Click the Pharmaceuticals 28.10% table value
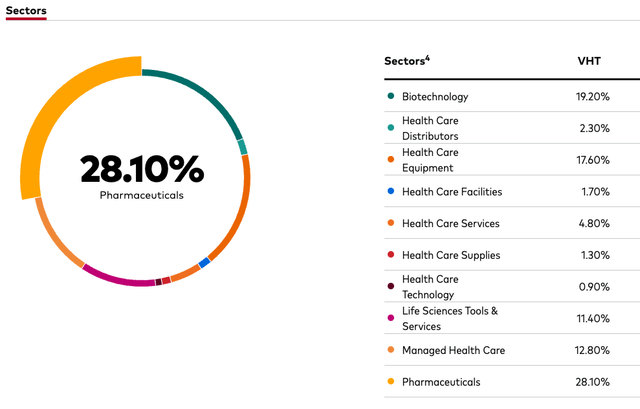 tap(590, 382)
